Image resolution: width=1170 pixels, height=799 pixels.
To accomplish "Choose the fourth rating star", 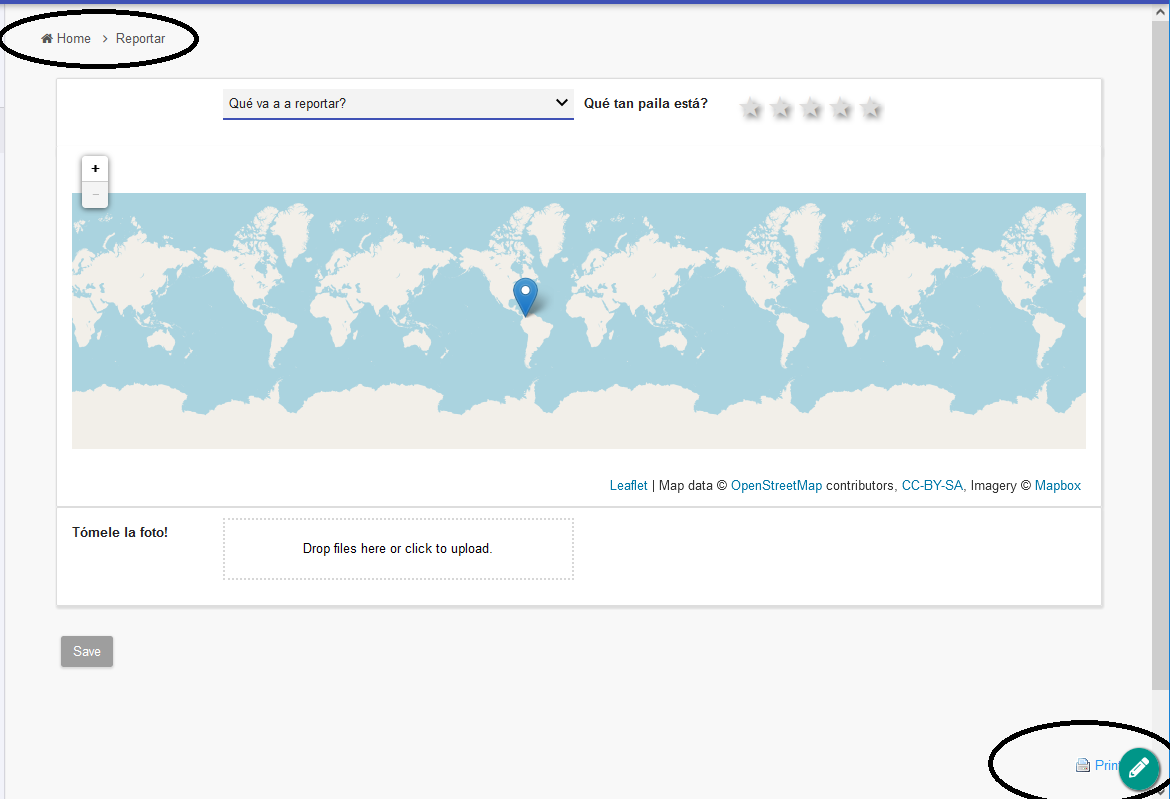I will tap(841, 108).
